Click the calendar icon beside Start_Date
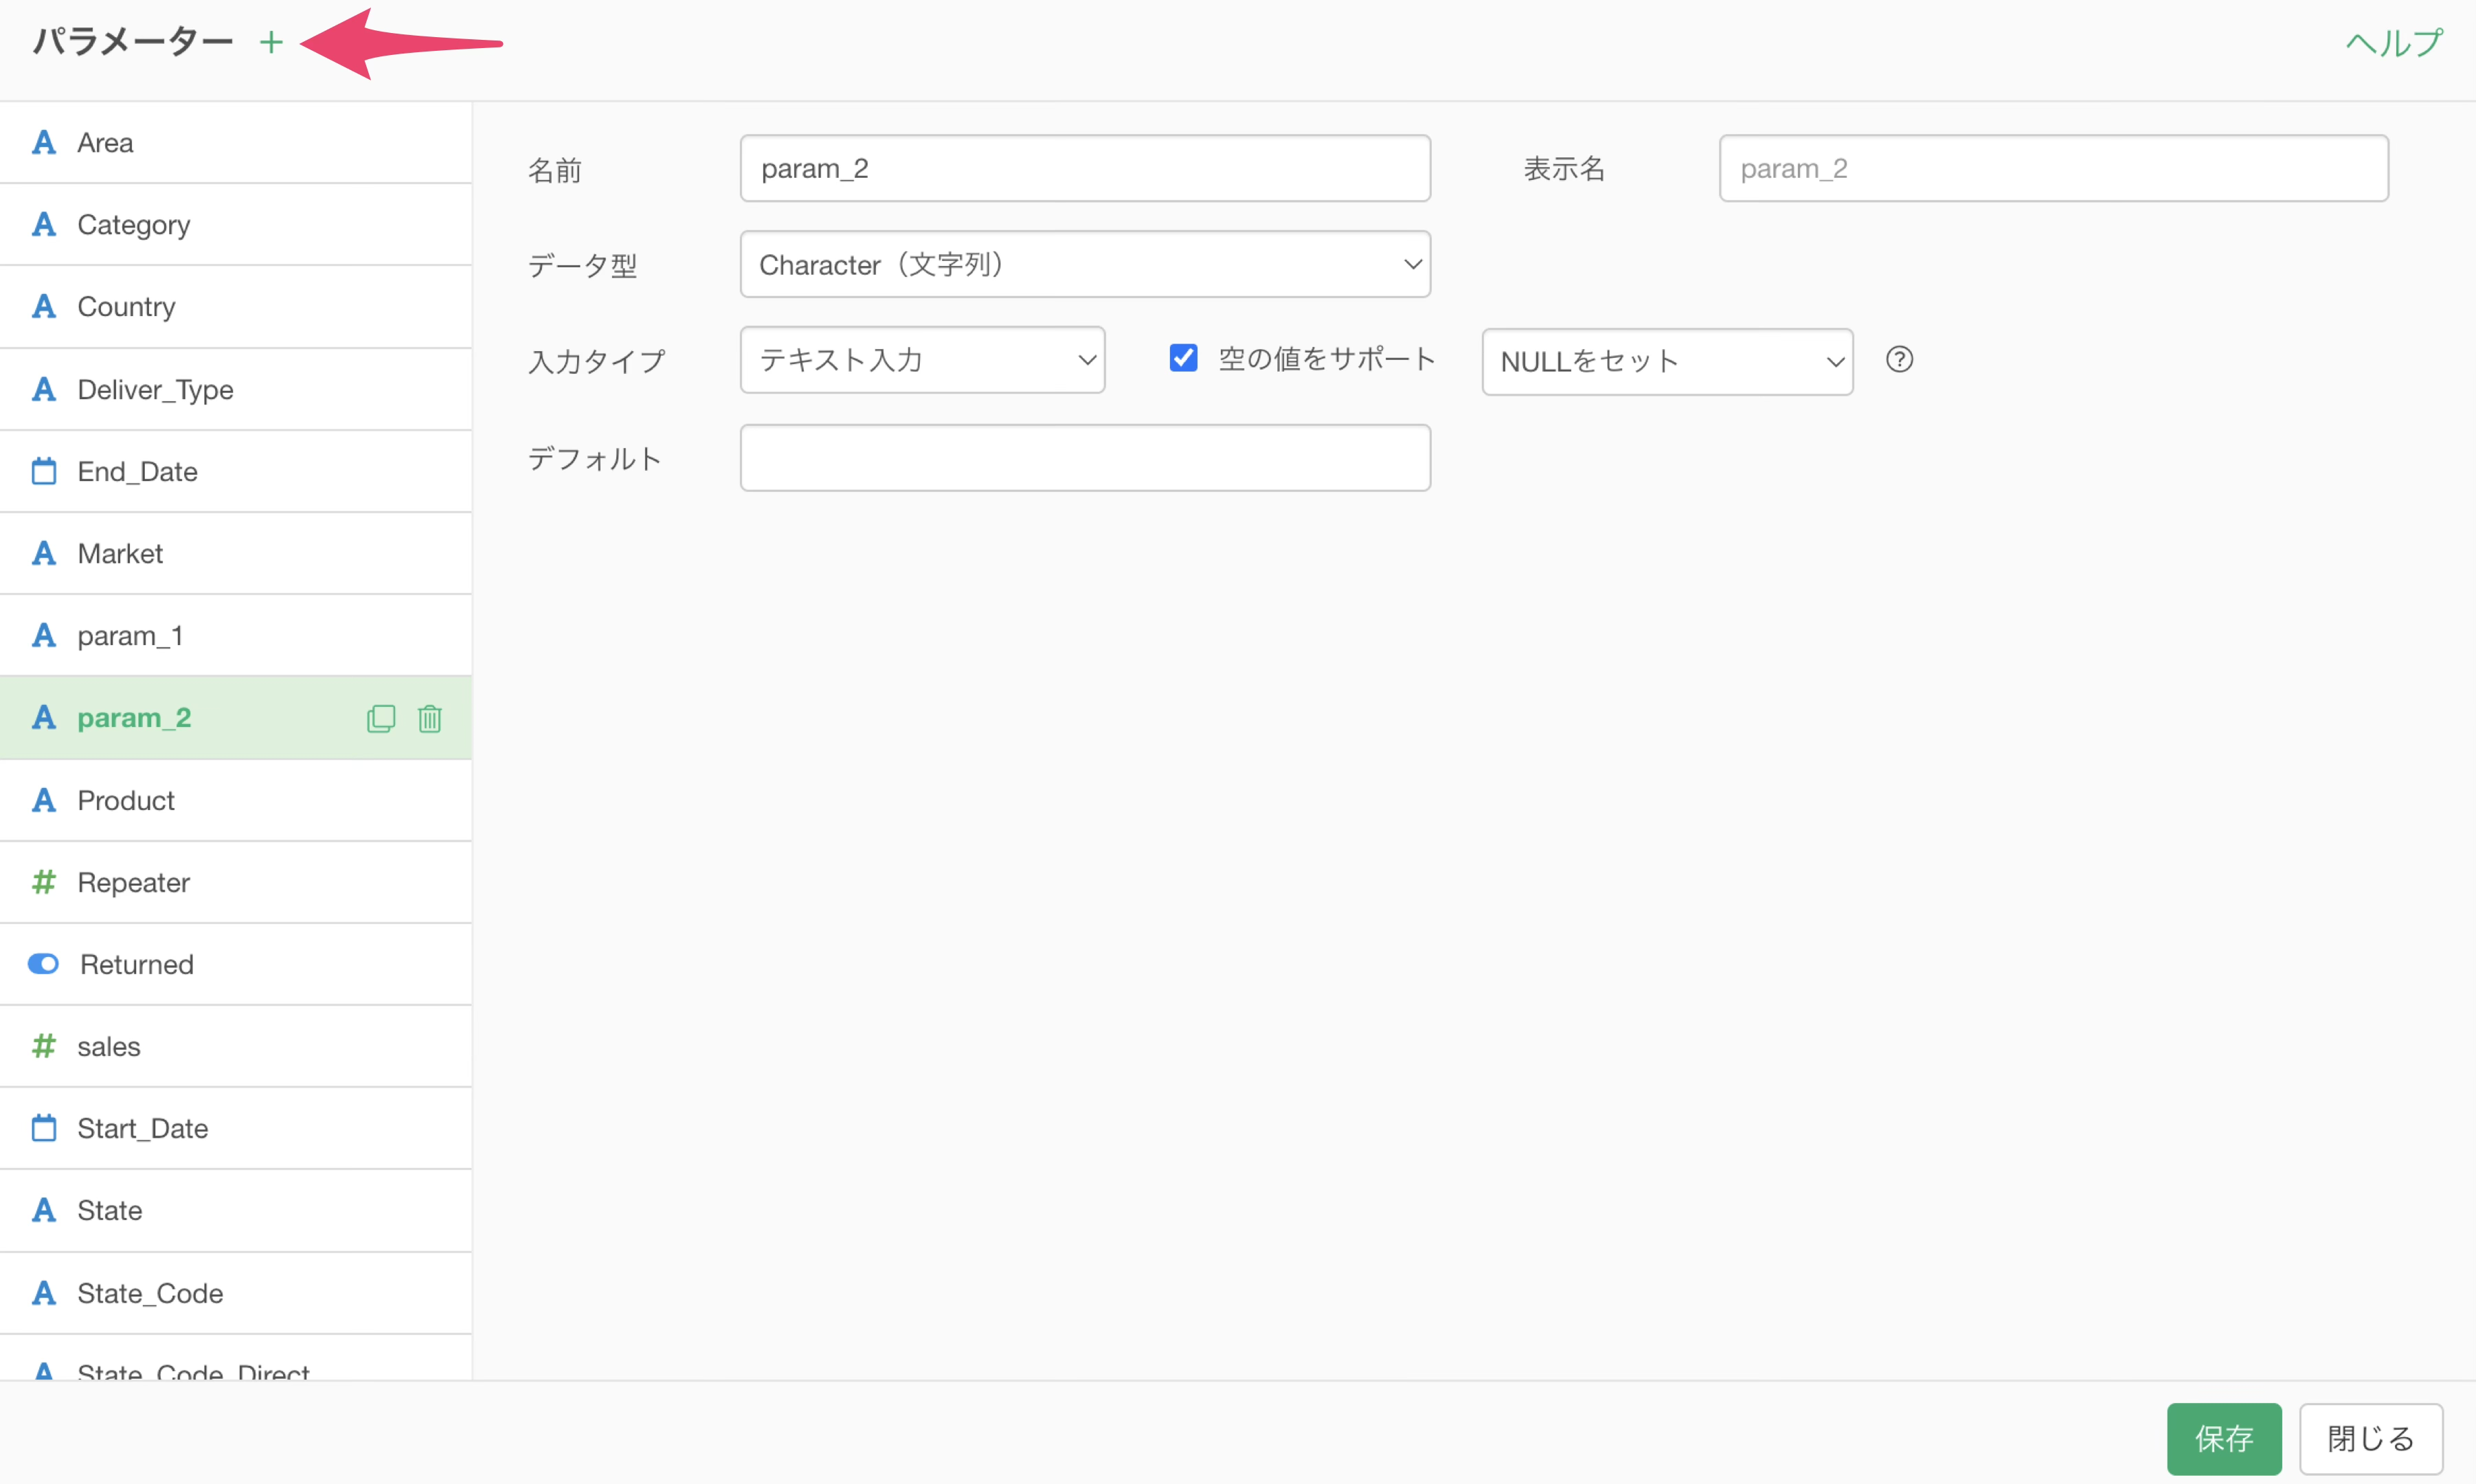The width and height of the screenshot is (2476, 1484). point(44,1128)
